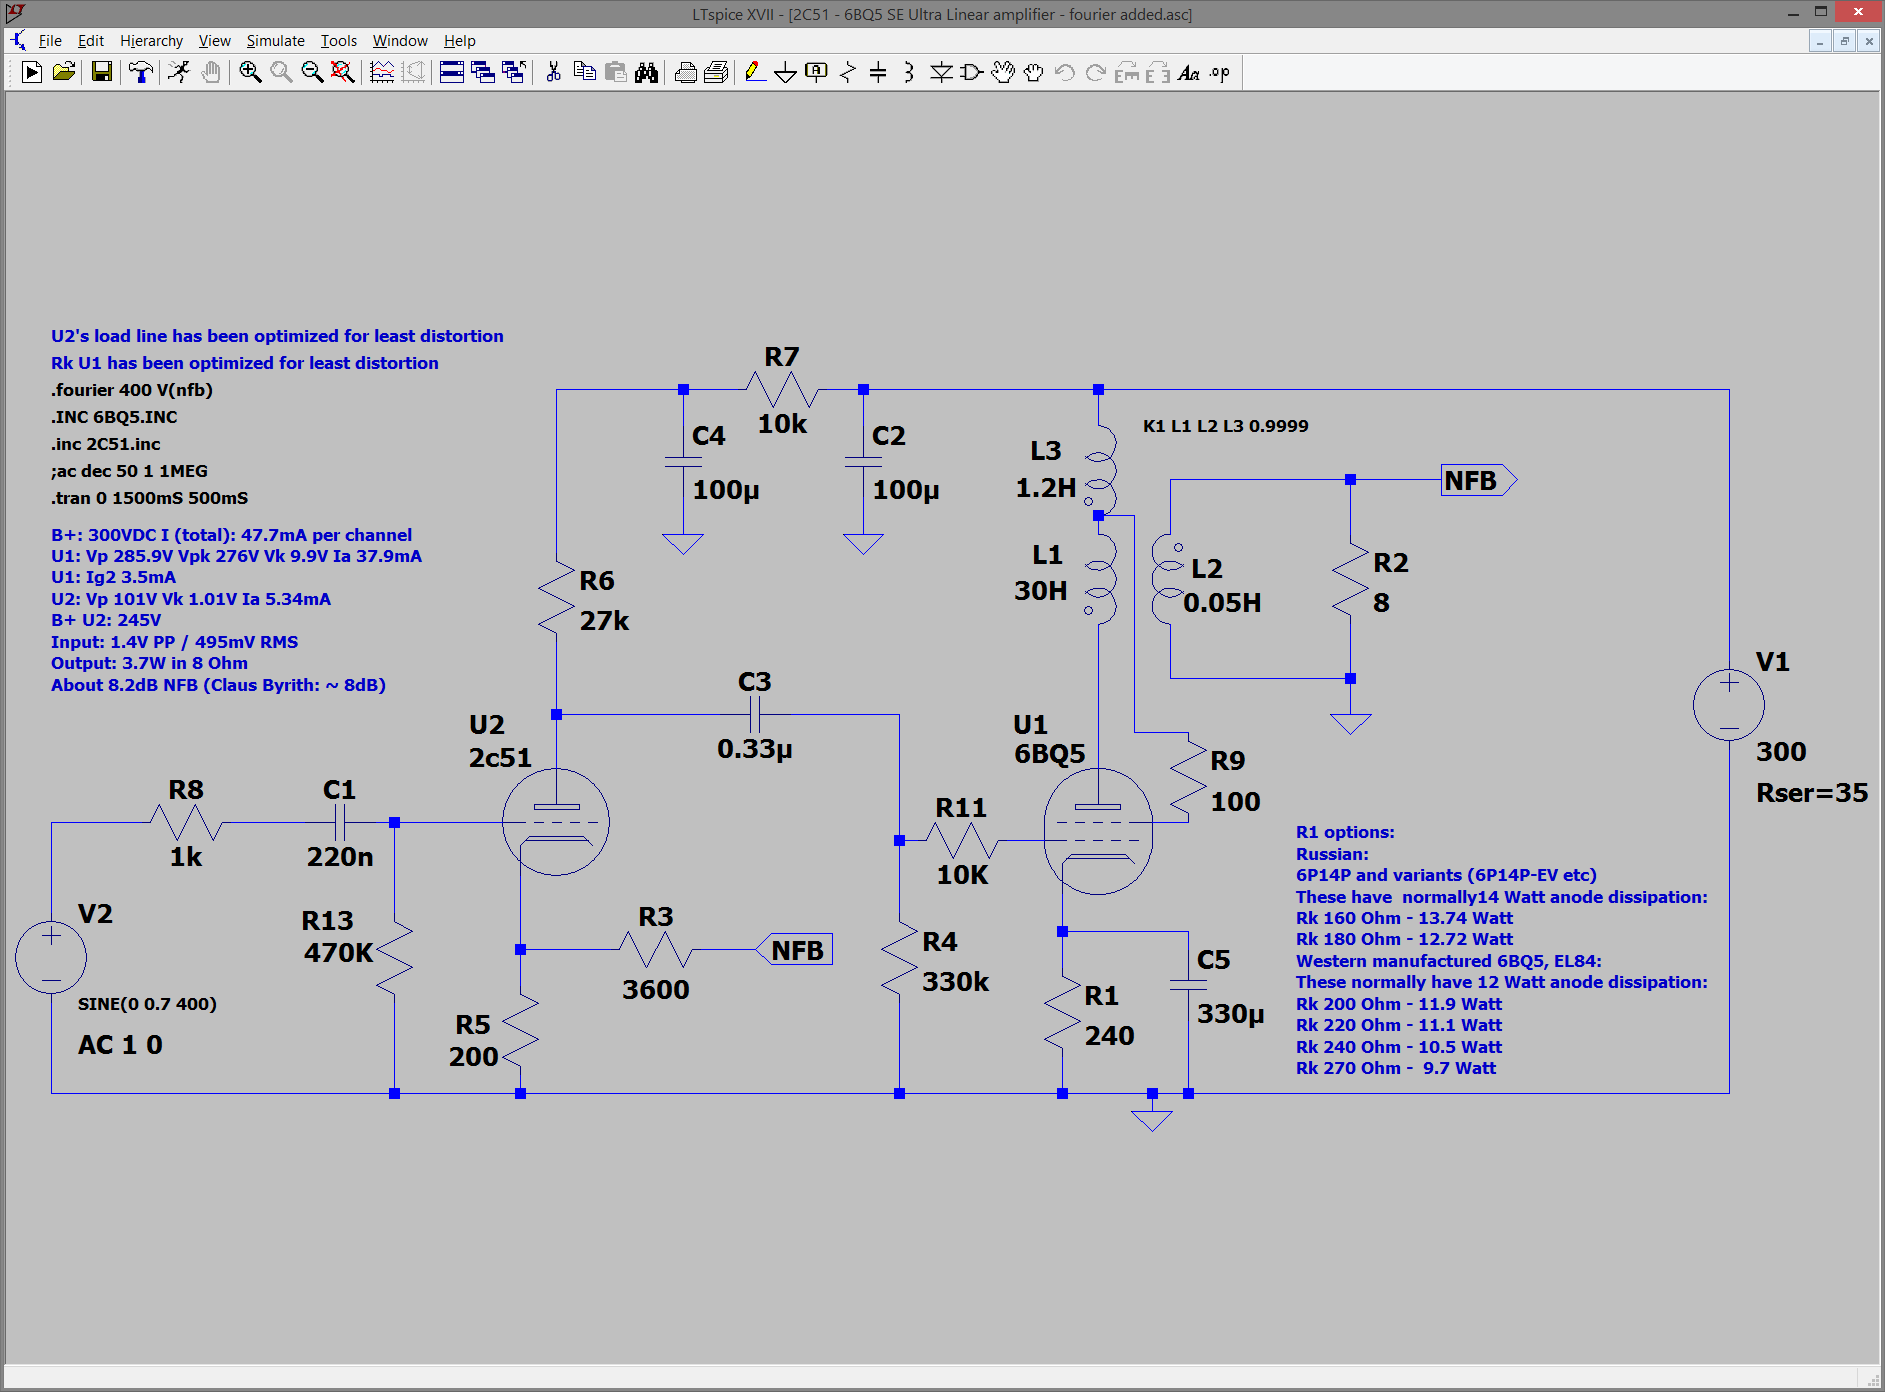
Task: Select the Zoom Out magnifier
Action: [312, 72]
